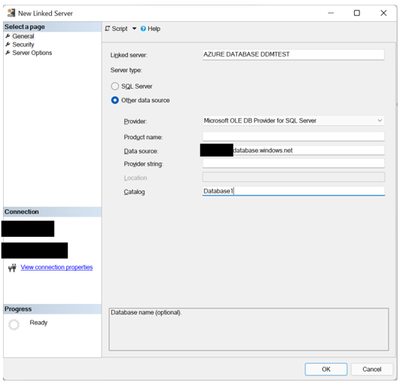The width and height of the screenshot is (400, 383).
Task: Open the Security page
Action: [x=23, y=44]
